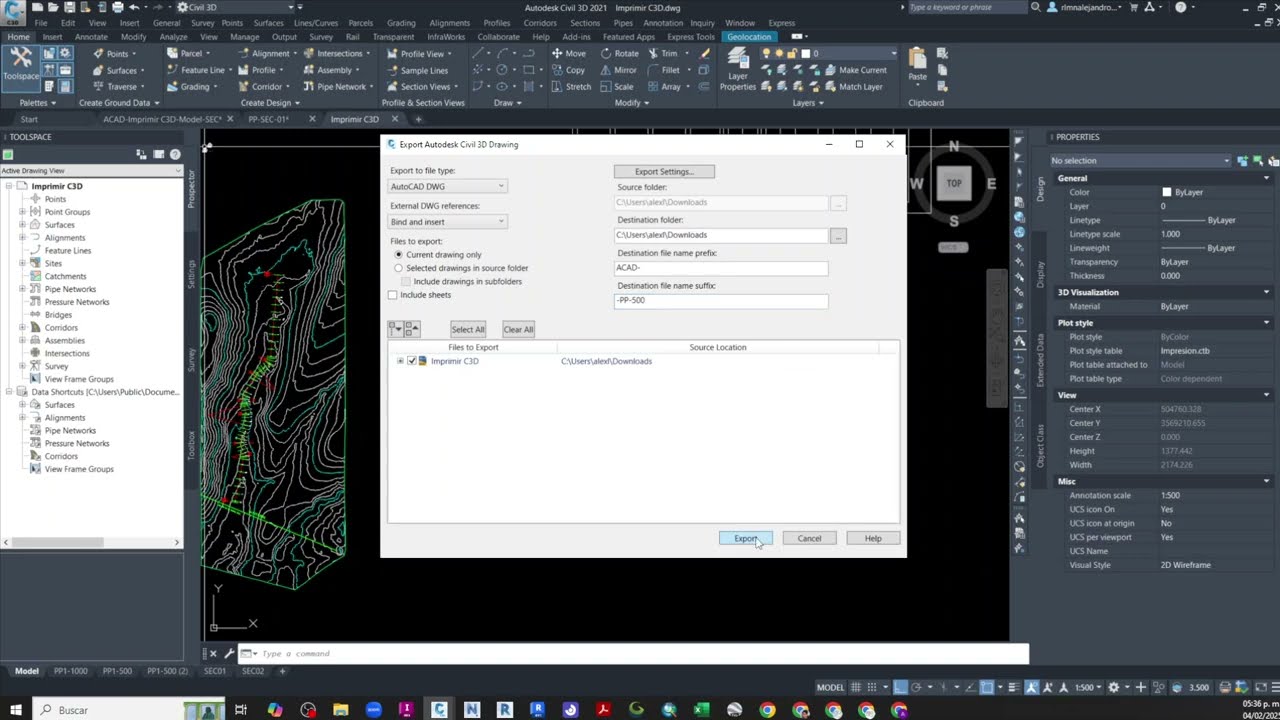This screenshot has height=720, width=1280.
Task: Expand the Pipe Networks tree node
Action: point(22,289)
